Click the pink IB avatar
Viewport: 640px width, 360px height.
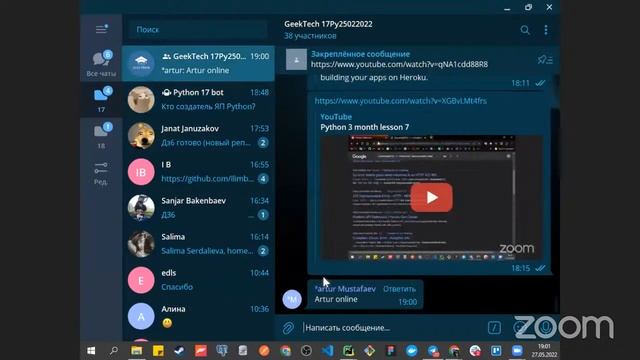(x=141, y=172)
